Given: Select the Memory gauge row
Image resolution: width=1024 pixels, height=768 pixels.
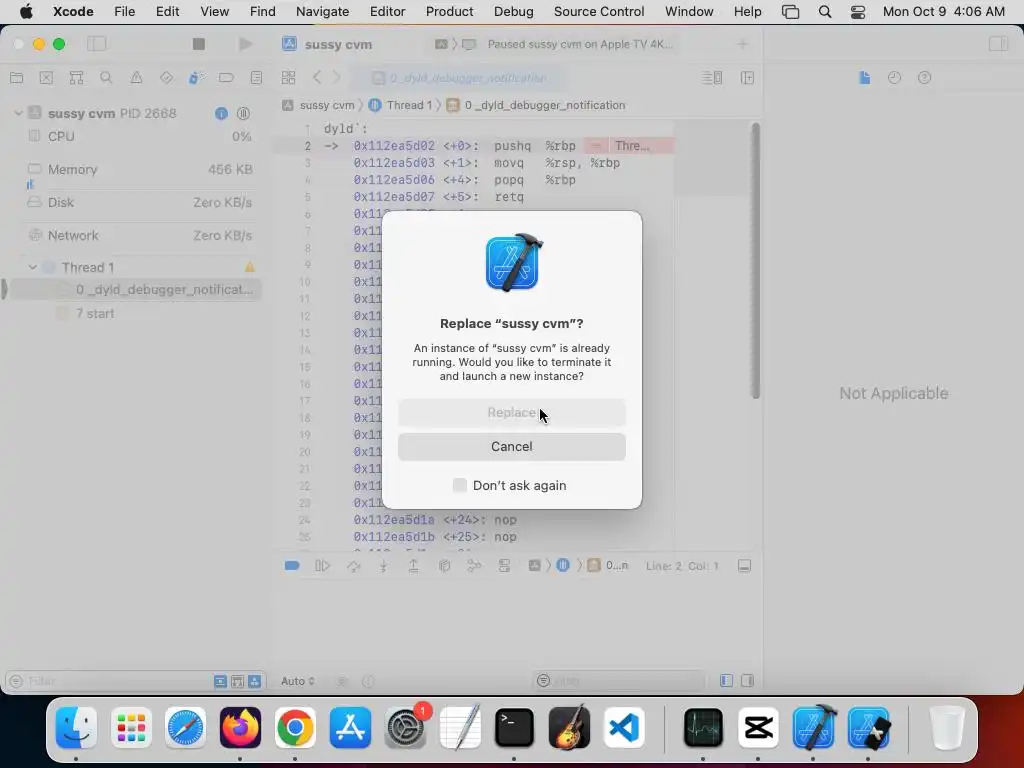Looking at the screenshot, I should click(x=140, y=170).
